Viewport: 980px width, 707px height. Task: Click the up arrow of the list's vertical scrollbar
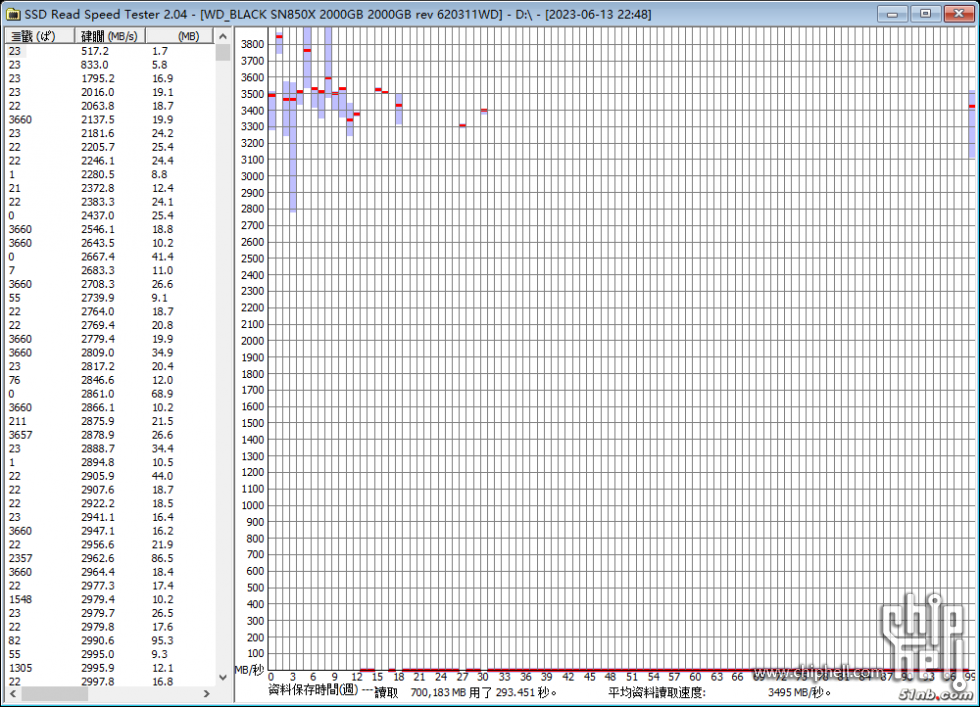222,36
